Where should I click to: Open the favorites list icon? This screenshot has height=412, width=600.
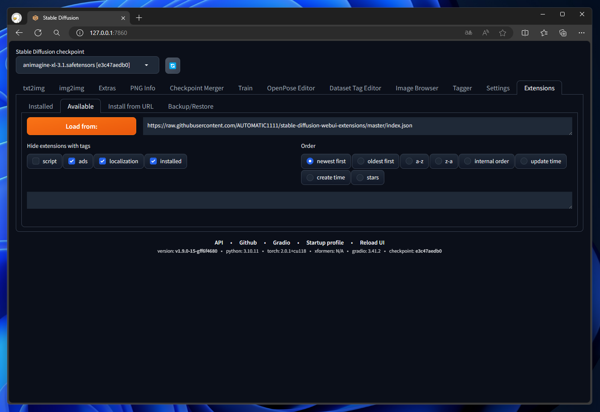point(544,33)
